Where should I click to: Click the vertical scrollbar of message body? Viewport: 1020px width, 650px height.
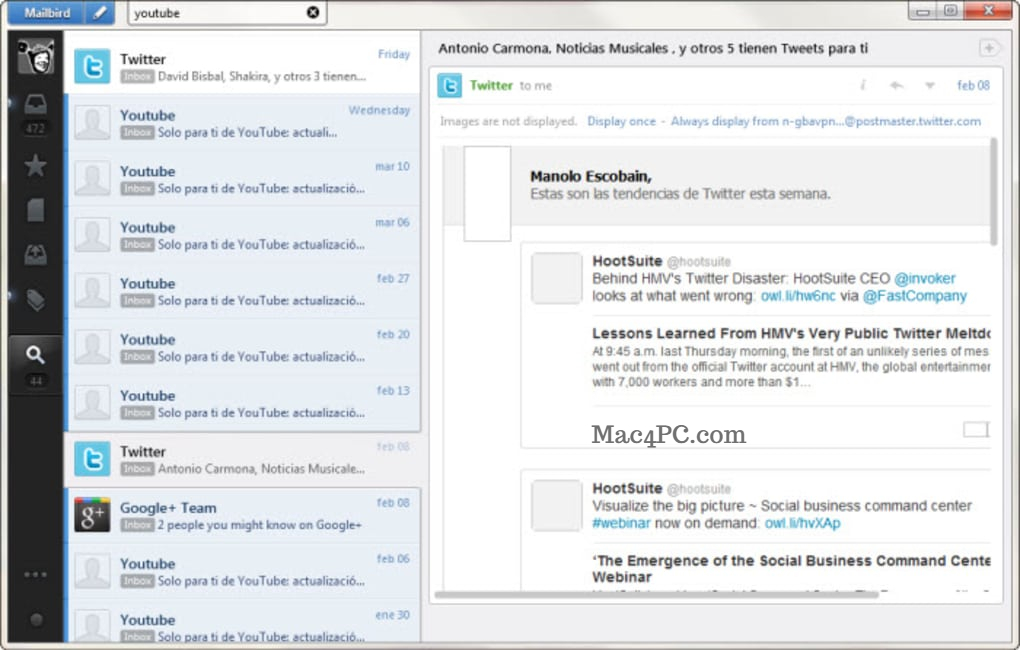[x=993, y=191]
